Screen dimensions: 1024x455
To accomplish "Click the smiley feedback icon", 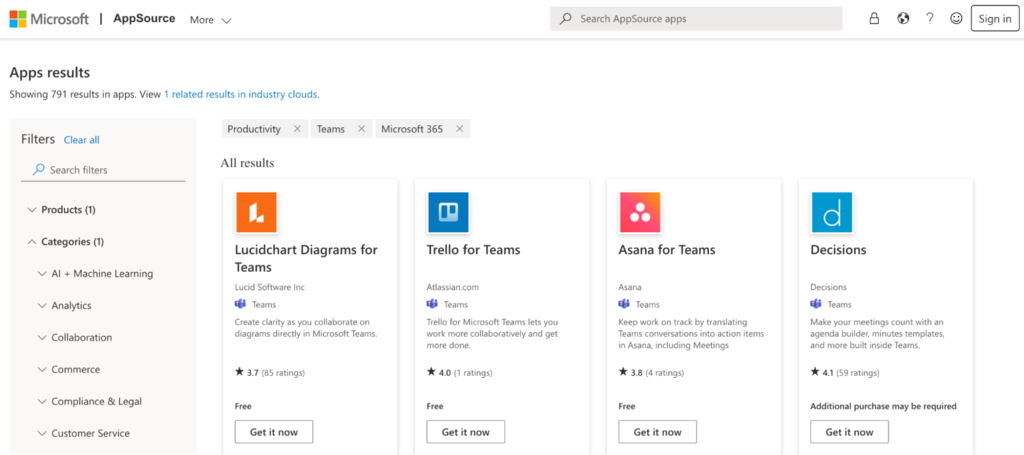I will coord(956,18).
